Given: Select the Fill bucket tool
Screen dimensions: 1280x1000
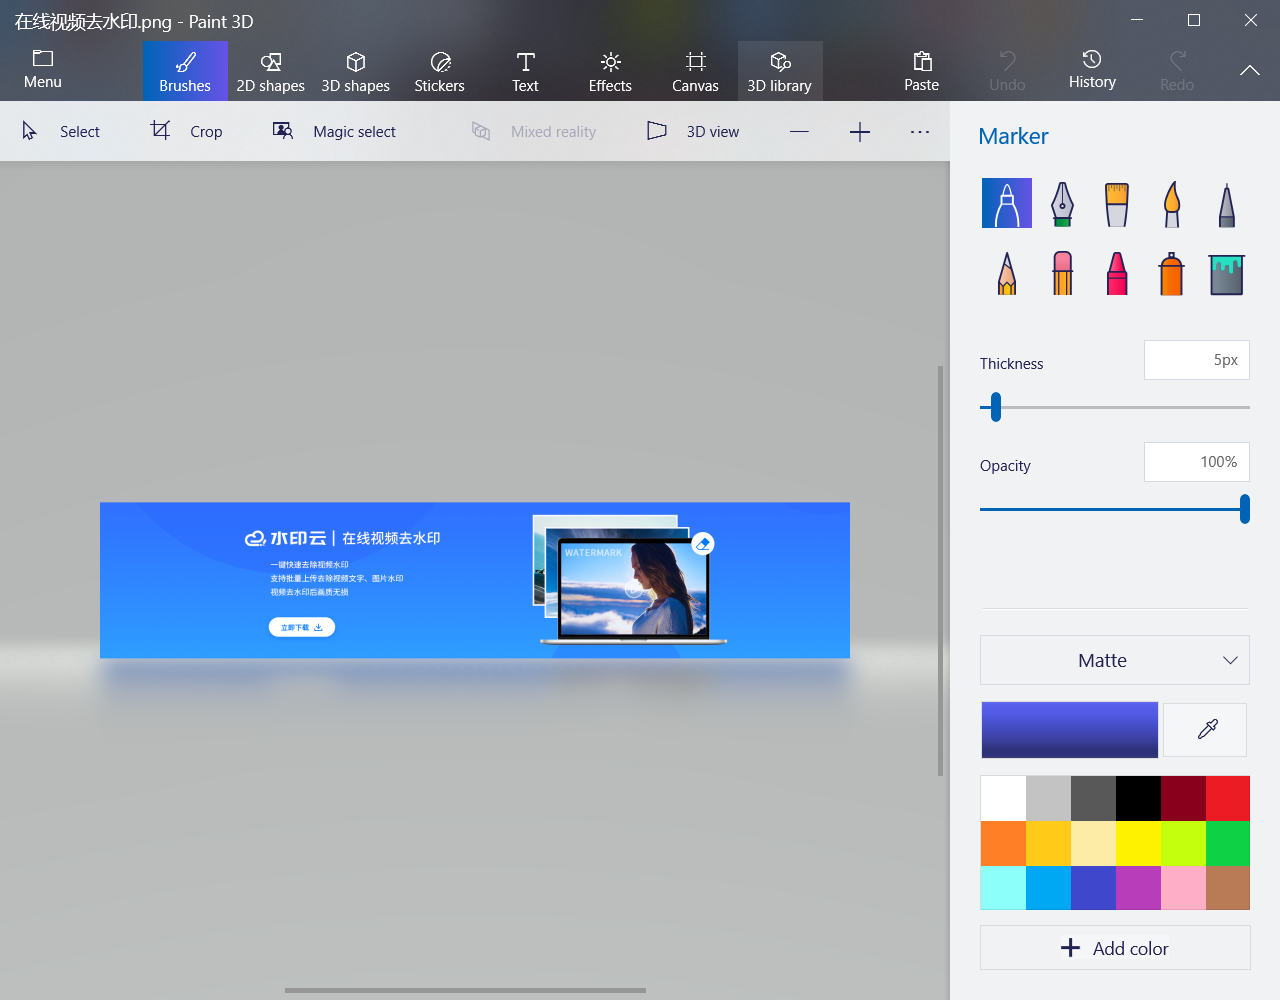Looking at the screenshot, I should point(1227,273).
